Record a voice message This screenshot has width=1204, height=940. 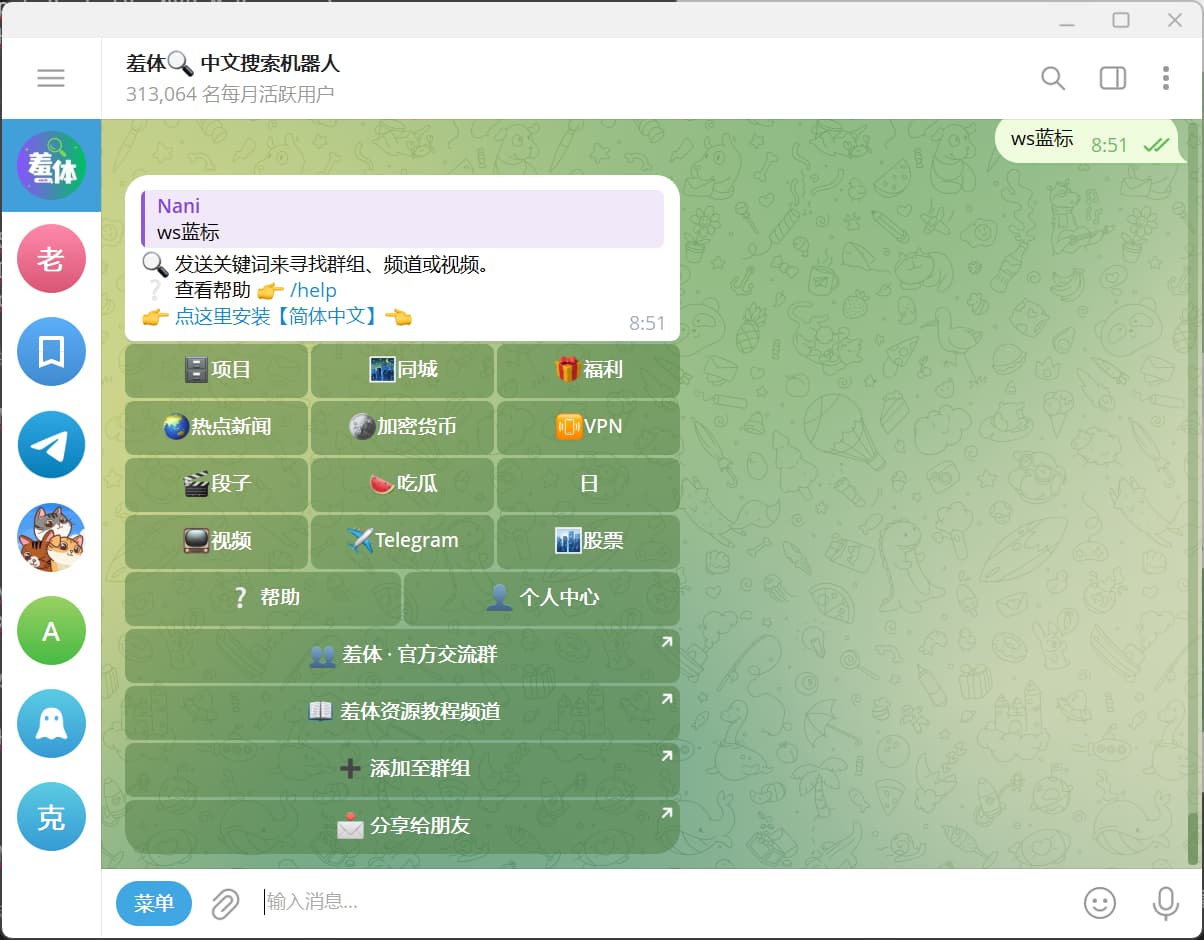tap(1165, 903)
